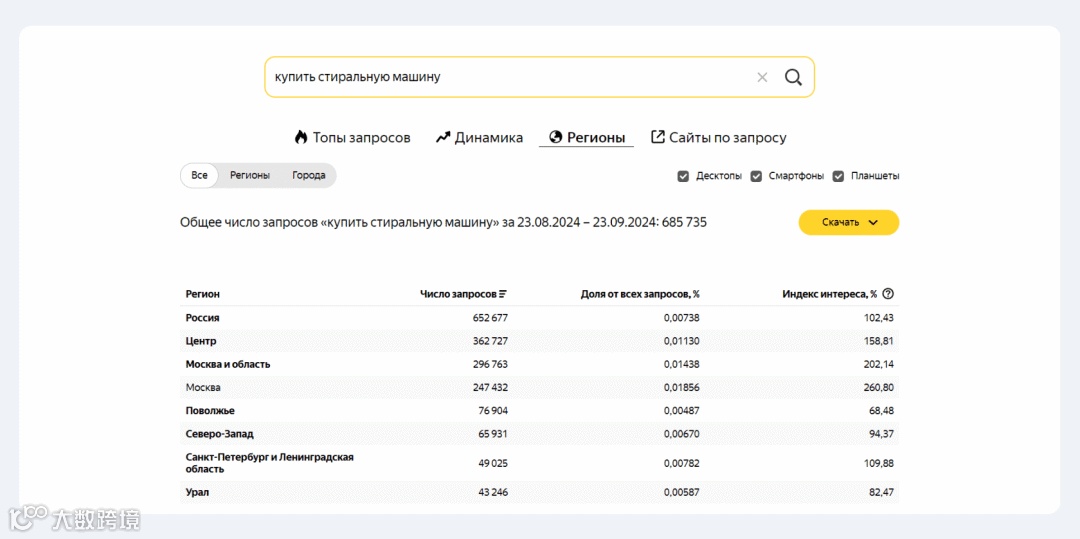Screen dimensions: 1080x539
Task: Click the Россия region row
Action: [x=539, y=318]
